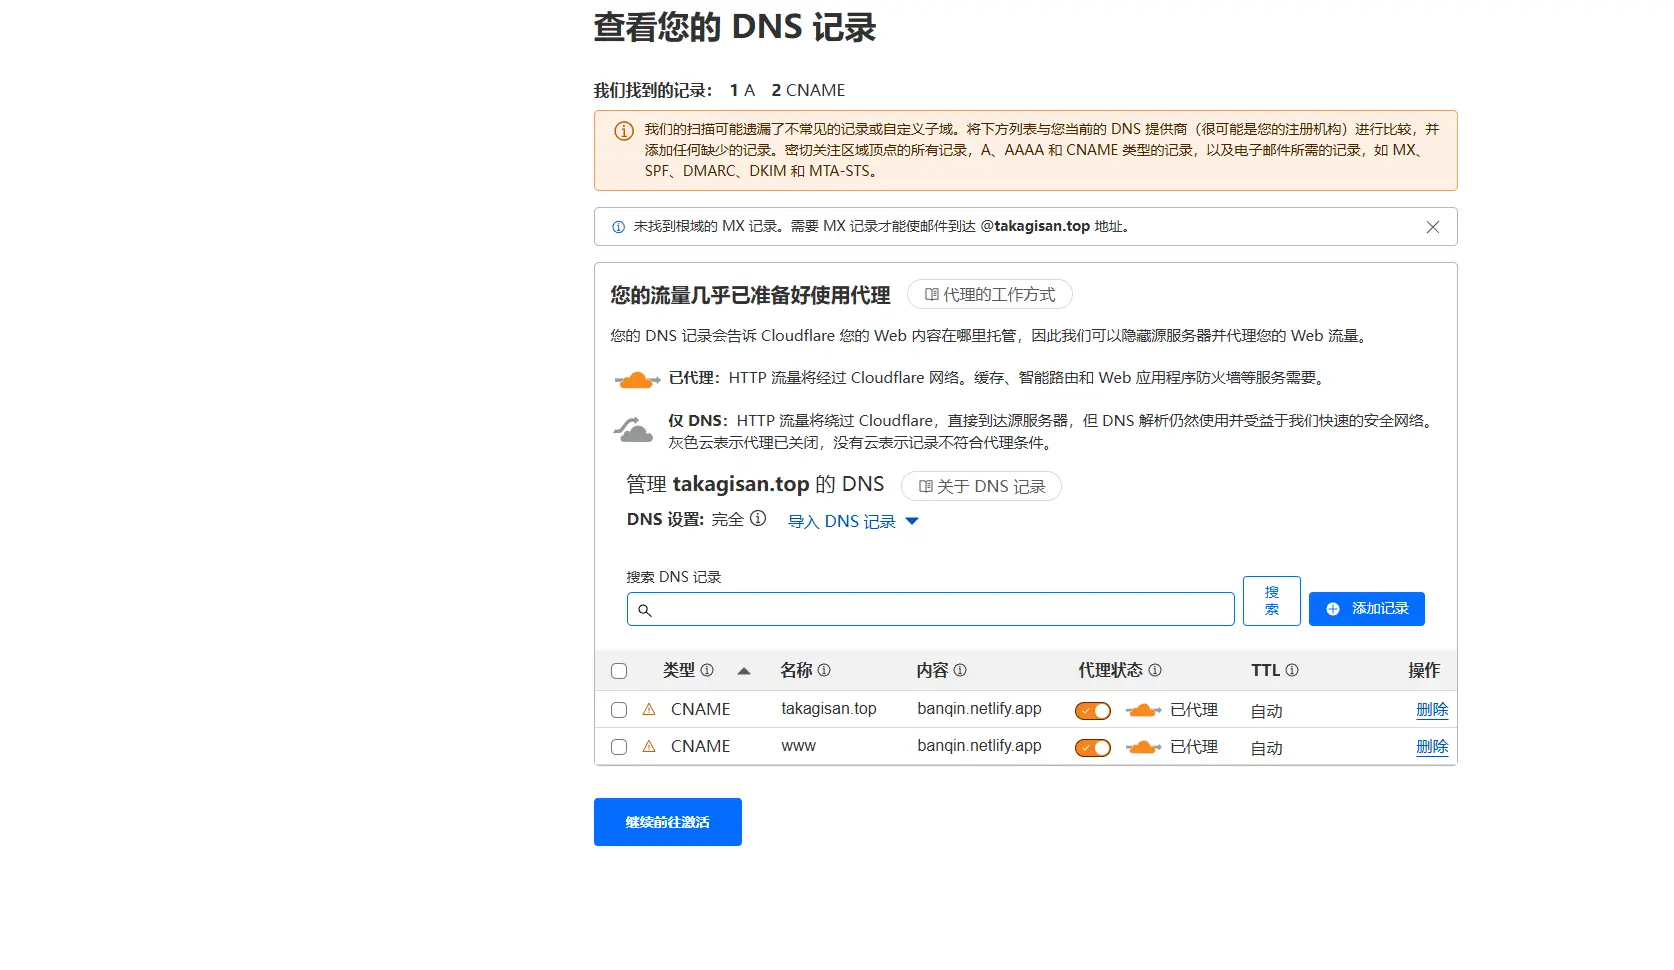1674x970 pixels.
Task: Click the info icon beside 名称 header
Action: pyautogui.click(x=824, y=670)
